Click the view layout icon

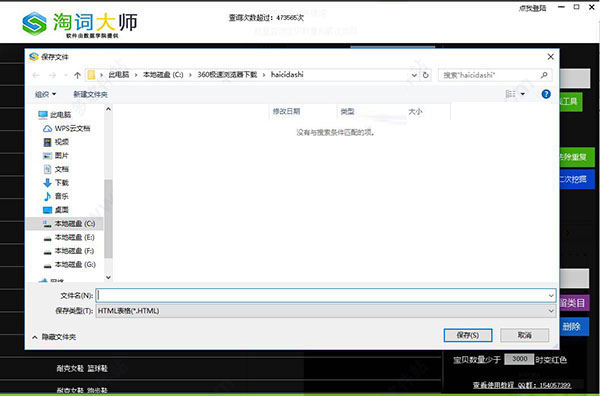510,94
